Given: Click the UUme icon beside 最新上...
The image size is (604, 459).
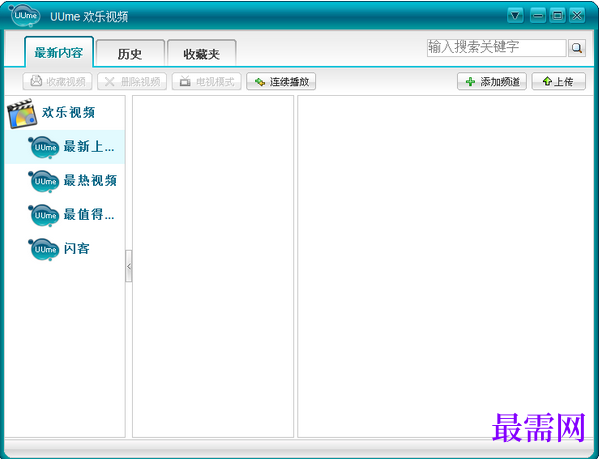Looking at the screenshot, I should pos(44,147).
